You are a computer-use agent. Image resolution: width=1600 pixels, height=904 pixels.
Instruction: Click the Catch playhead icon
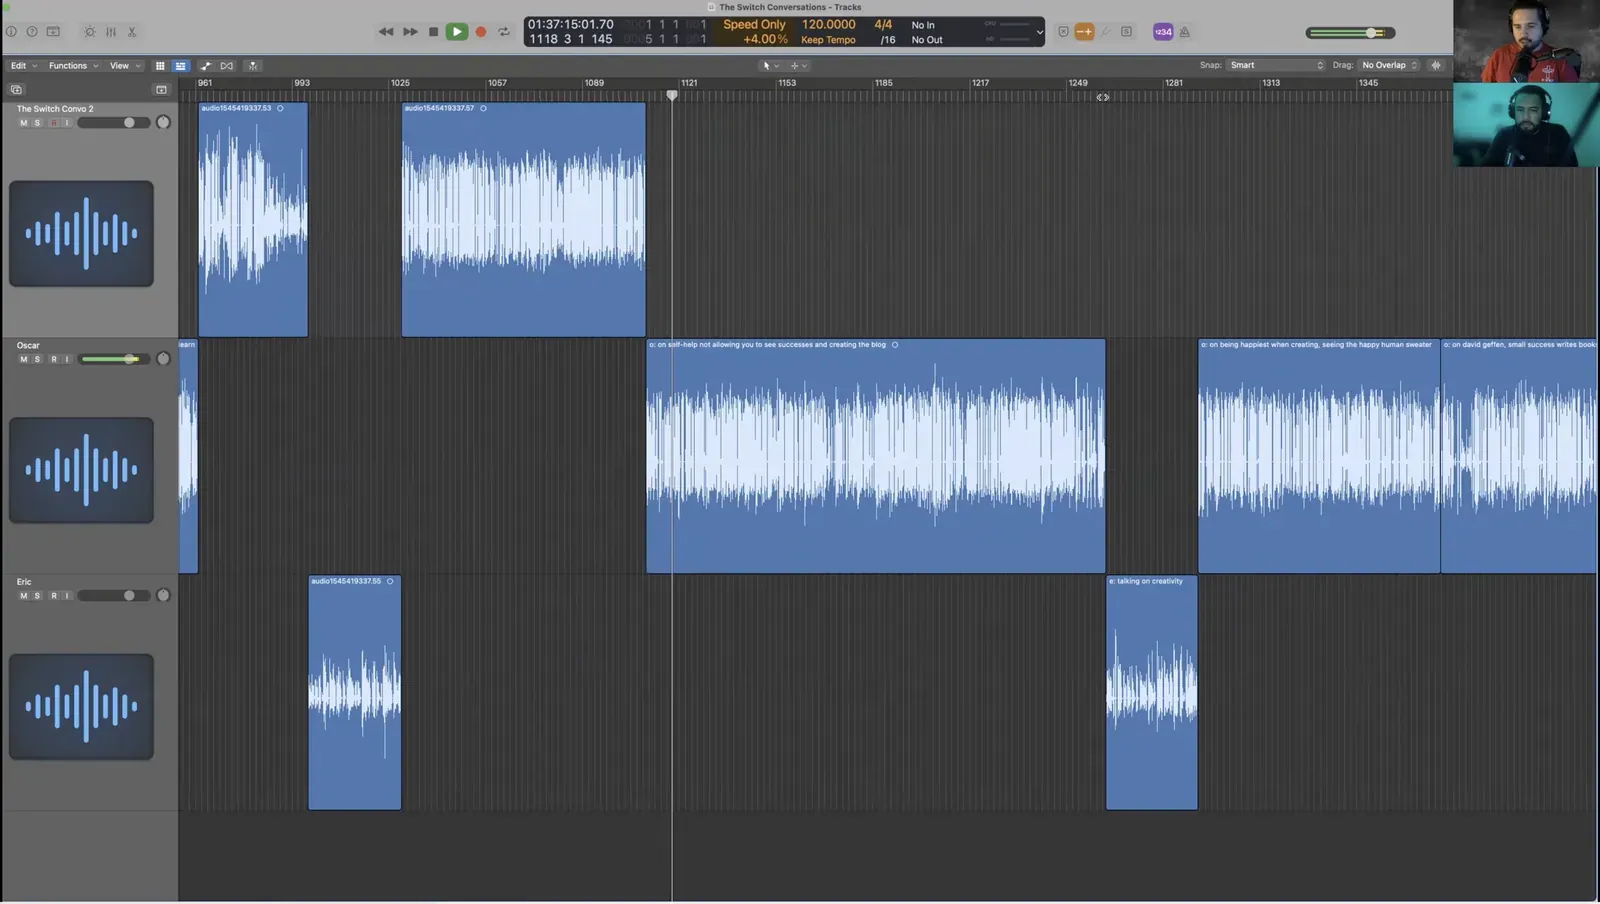pyautogui.click(x=253, y=66)
